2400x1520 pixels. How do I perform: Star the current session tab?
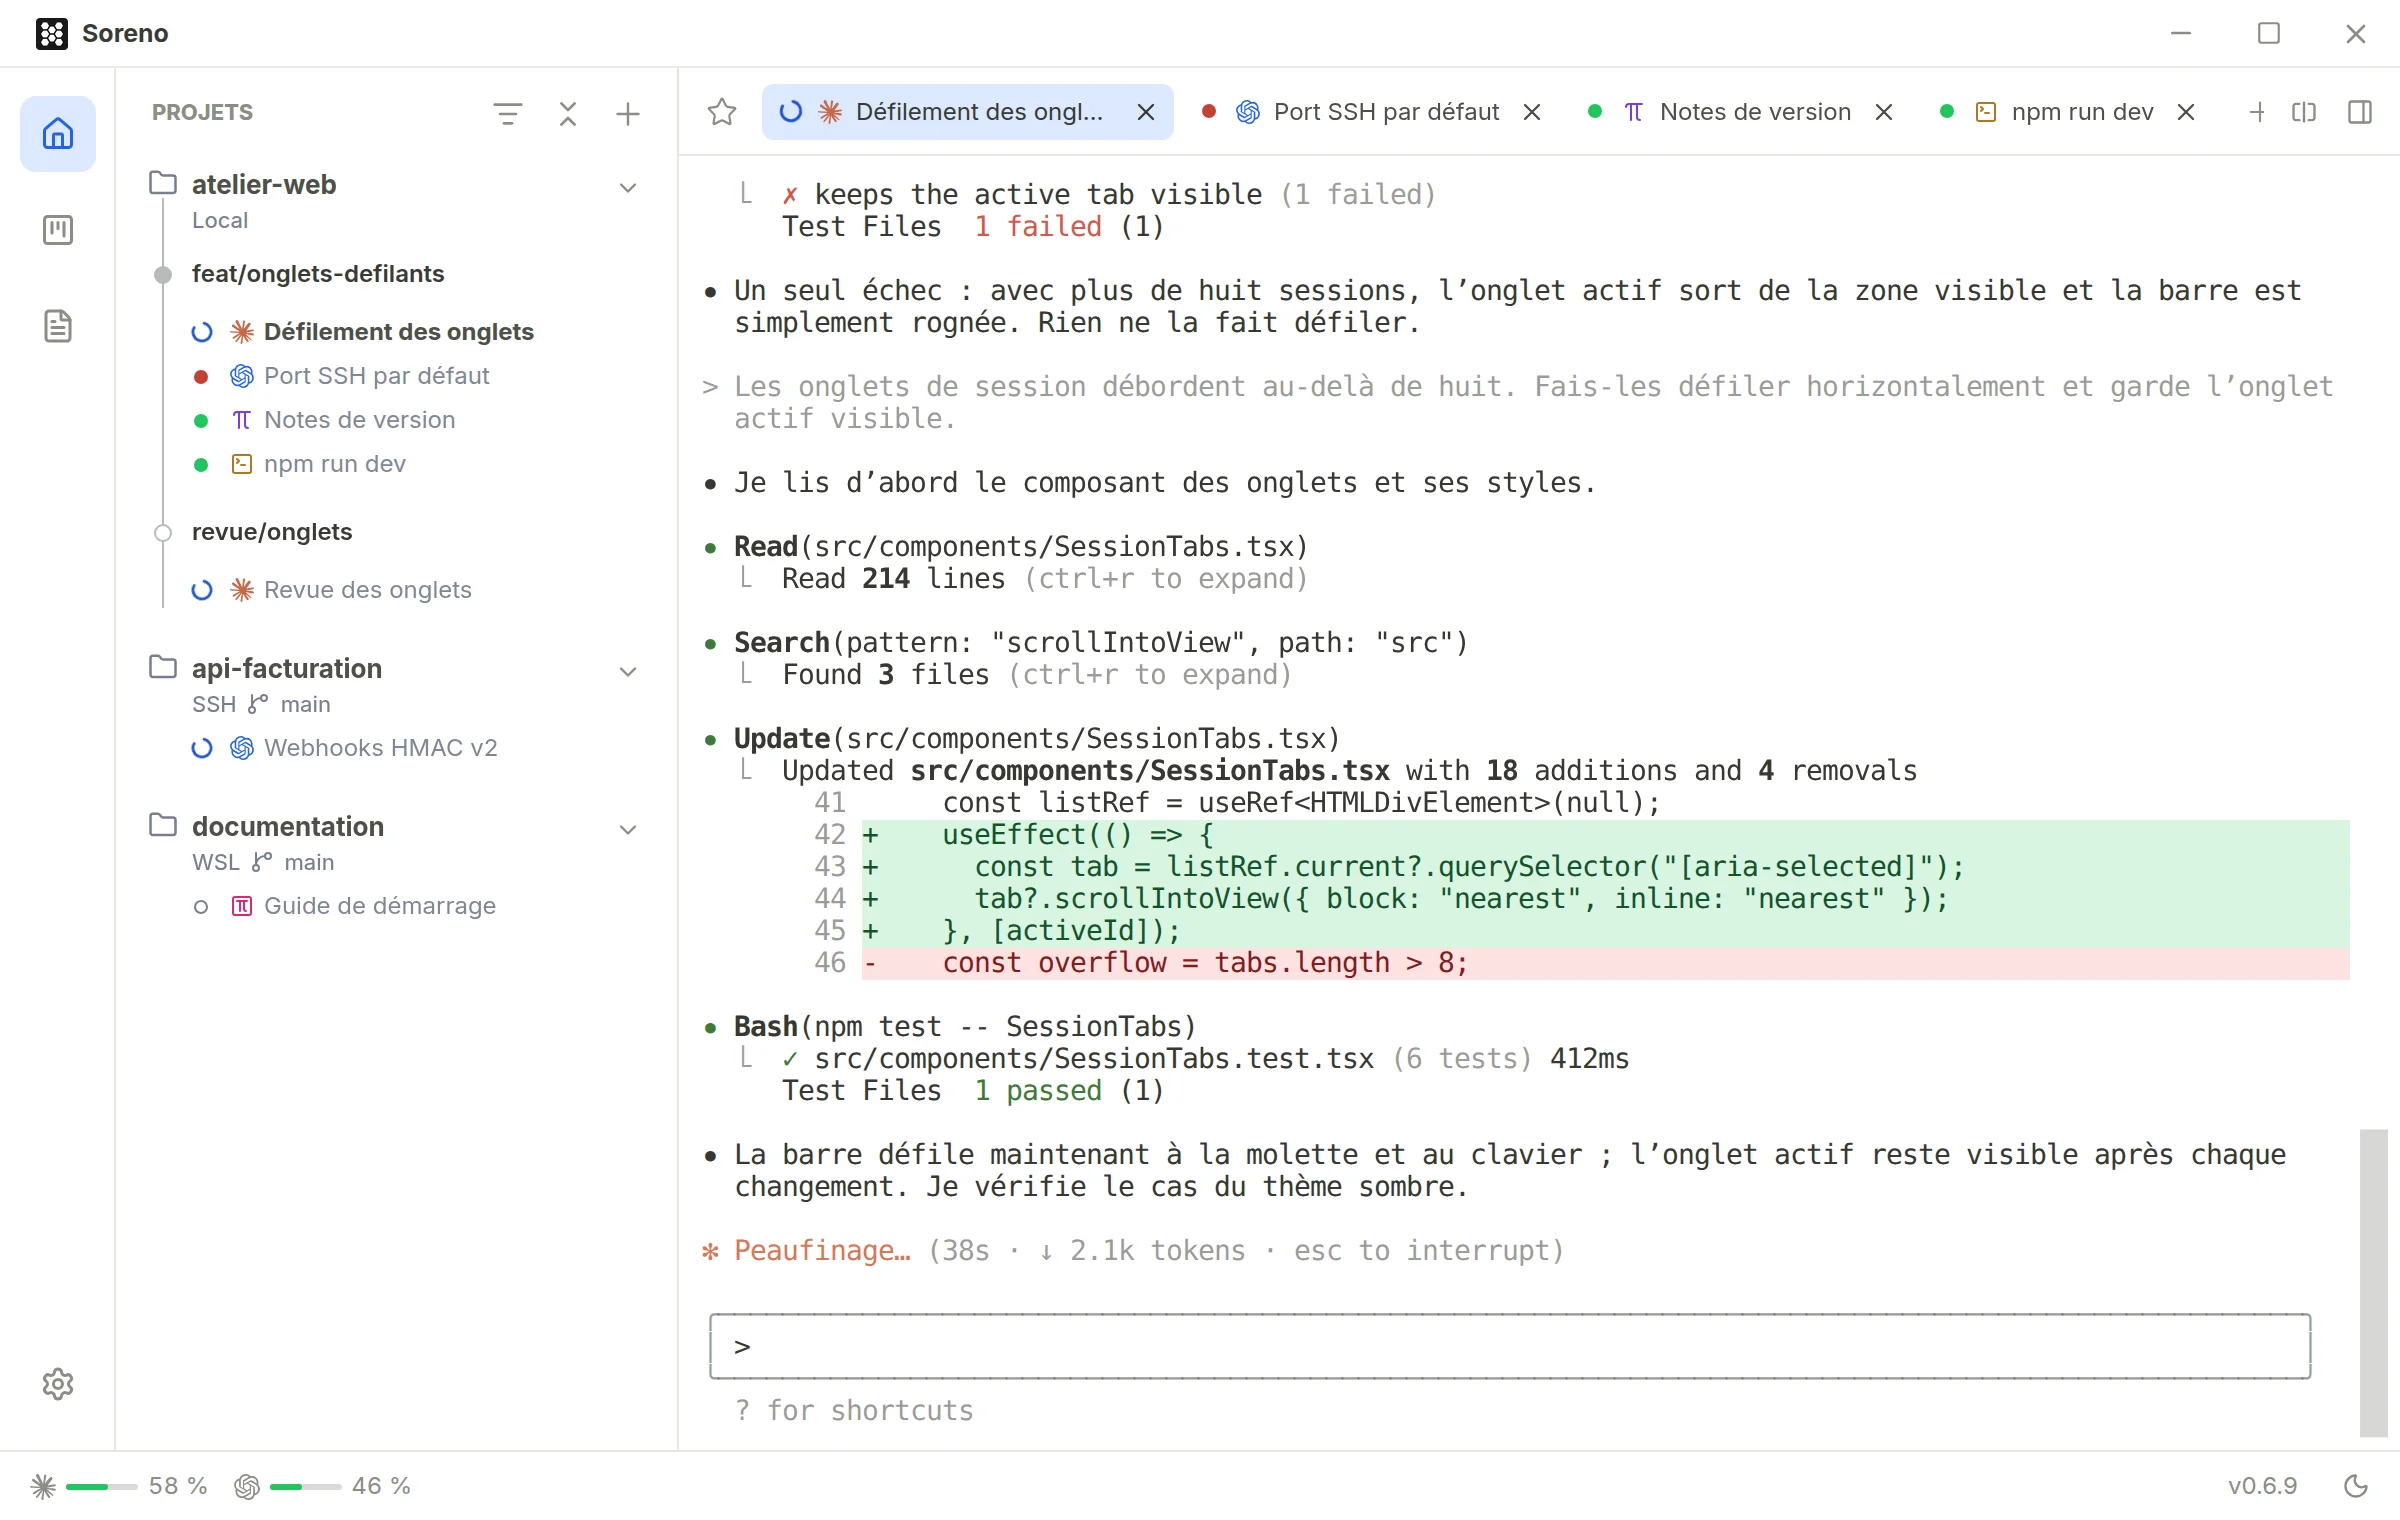coord(722,112)
